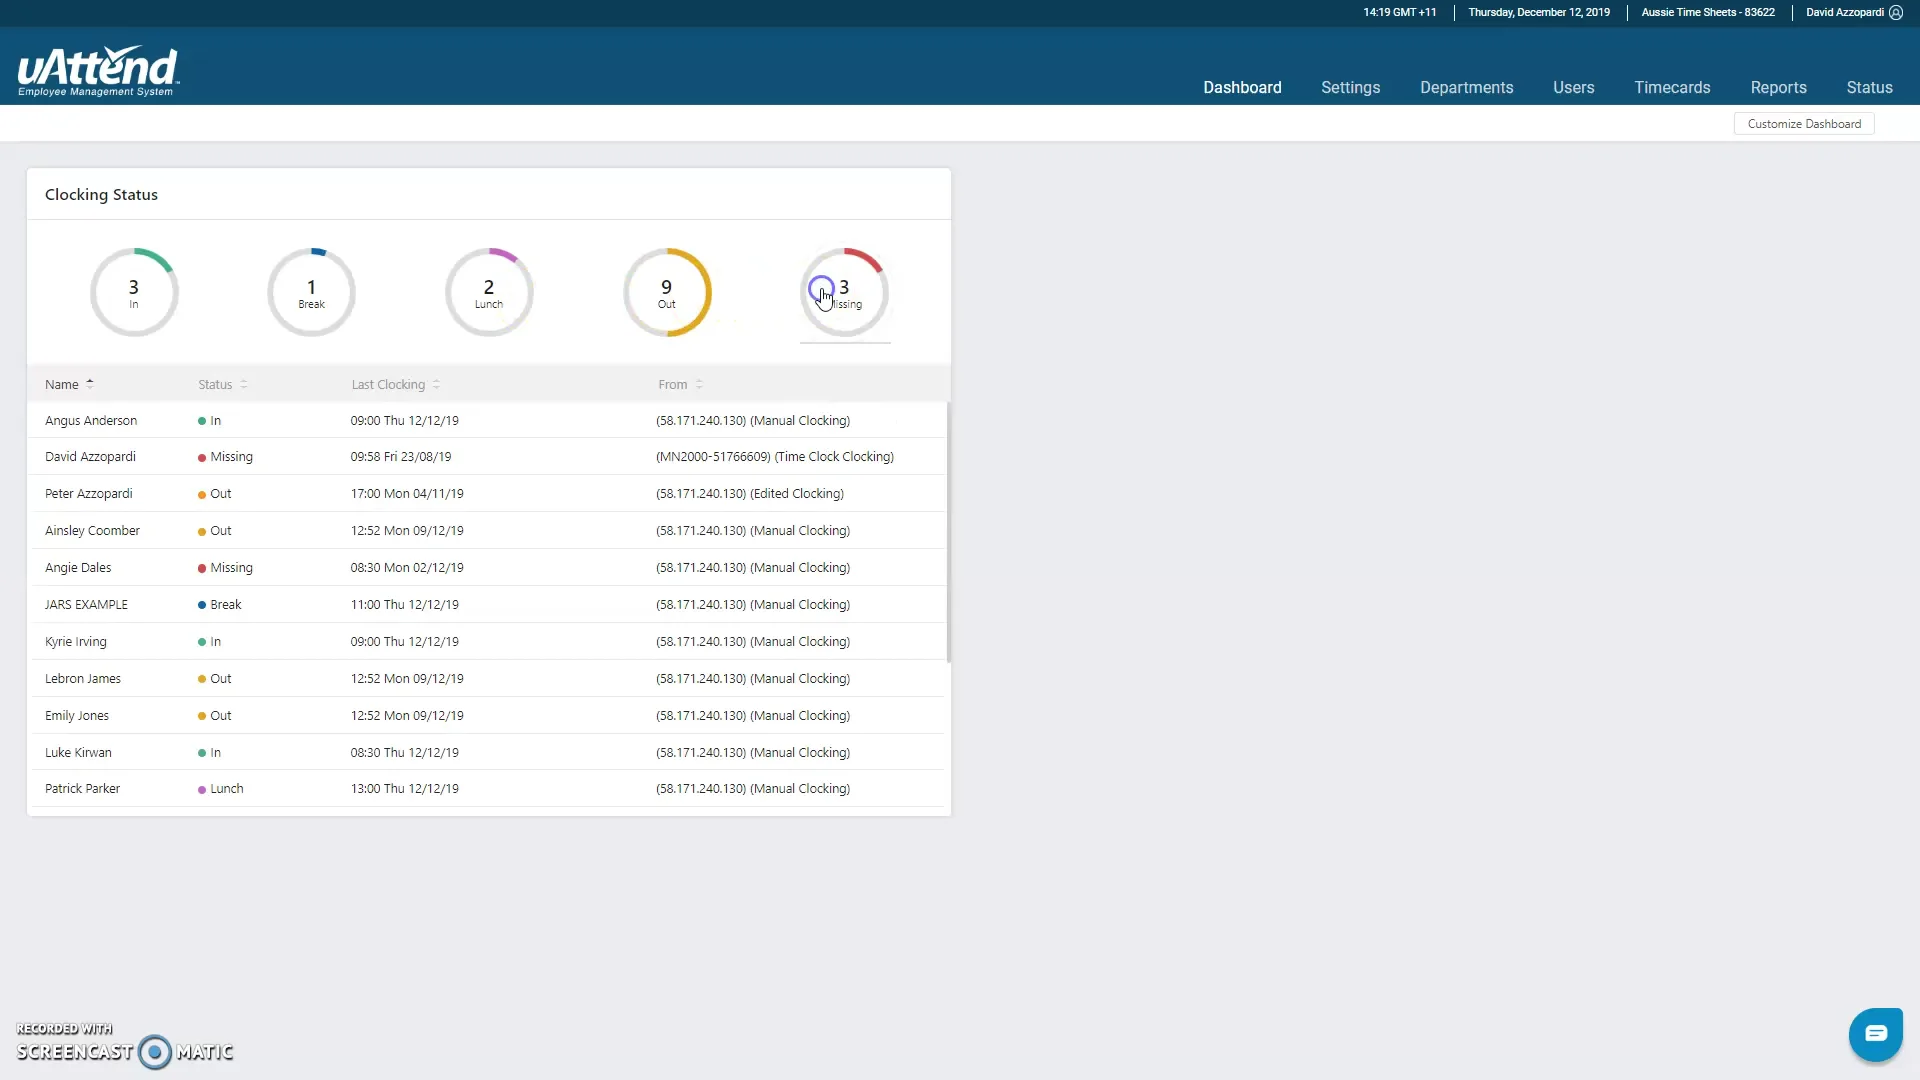Click Peter Azzopardi name
The width and height of the screenshot is (1920, 1080).
point(88,493)
